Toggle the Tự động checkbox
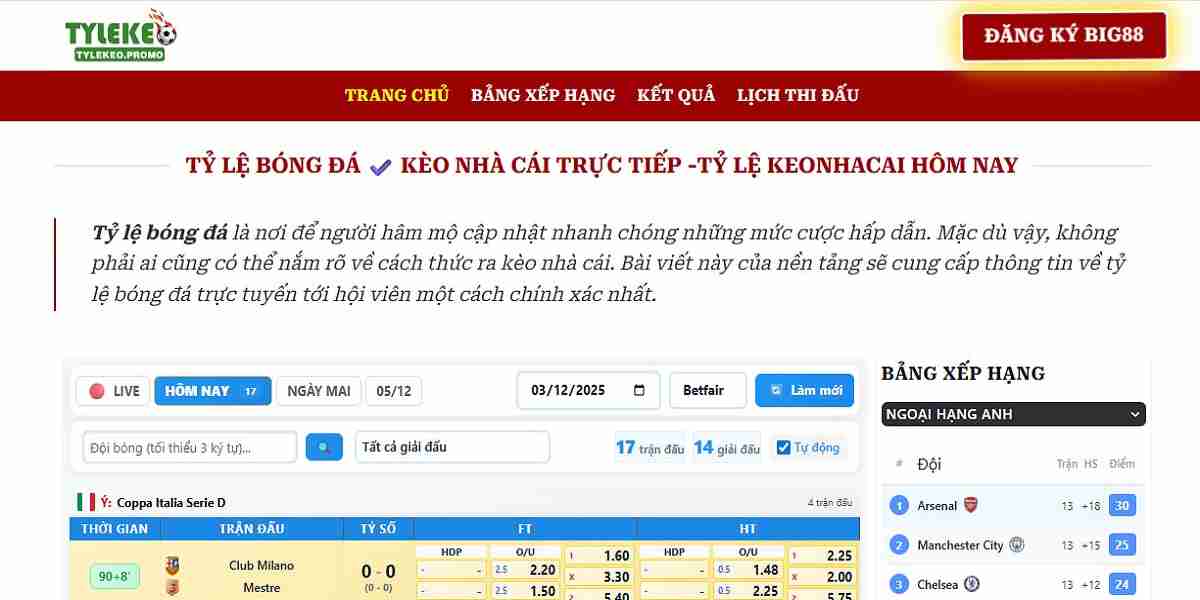The width and height of the screenshot is (1200, 600). (x=783, y=448)
